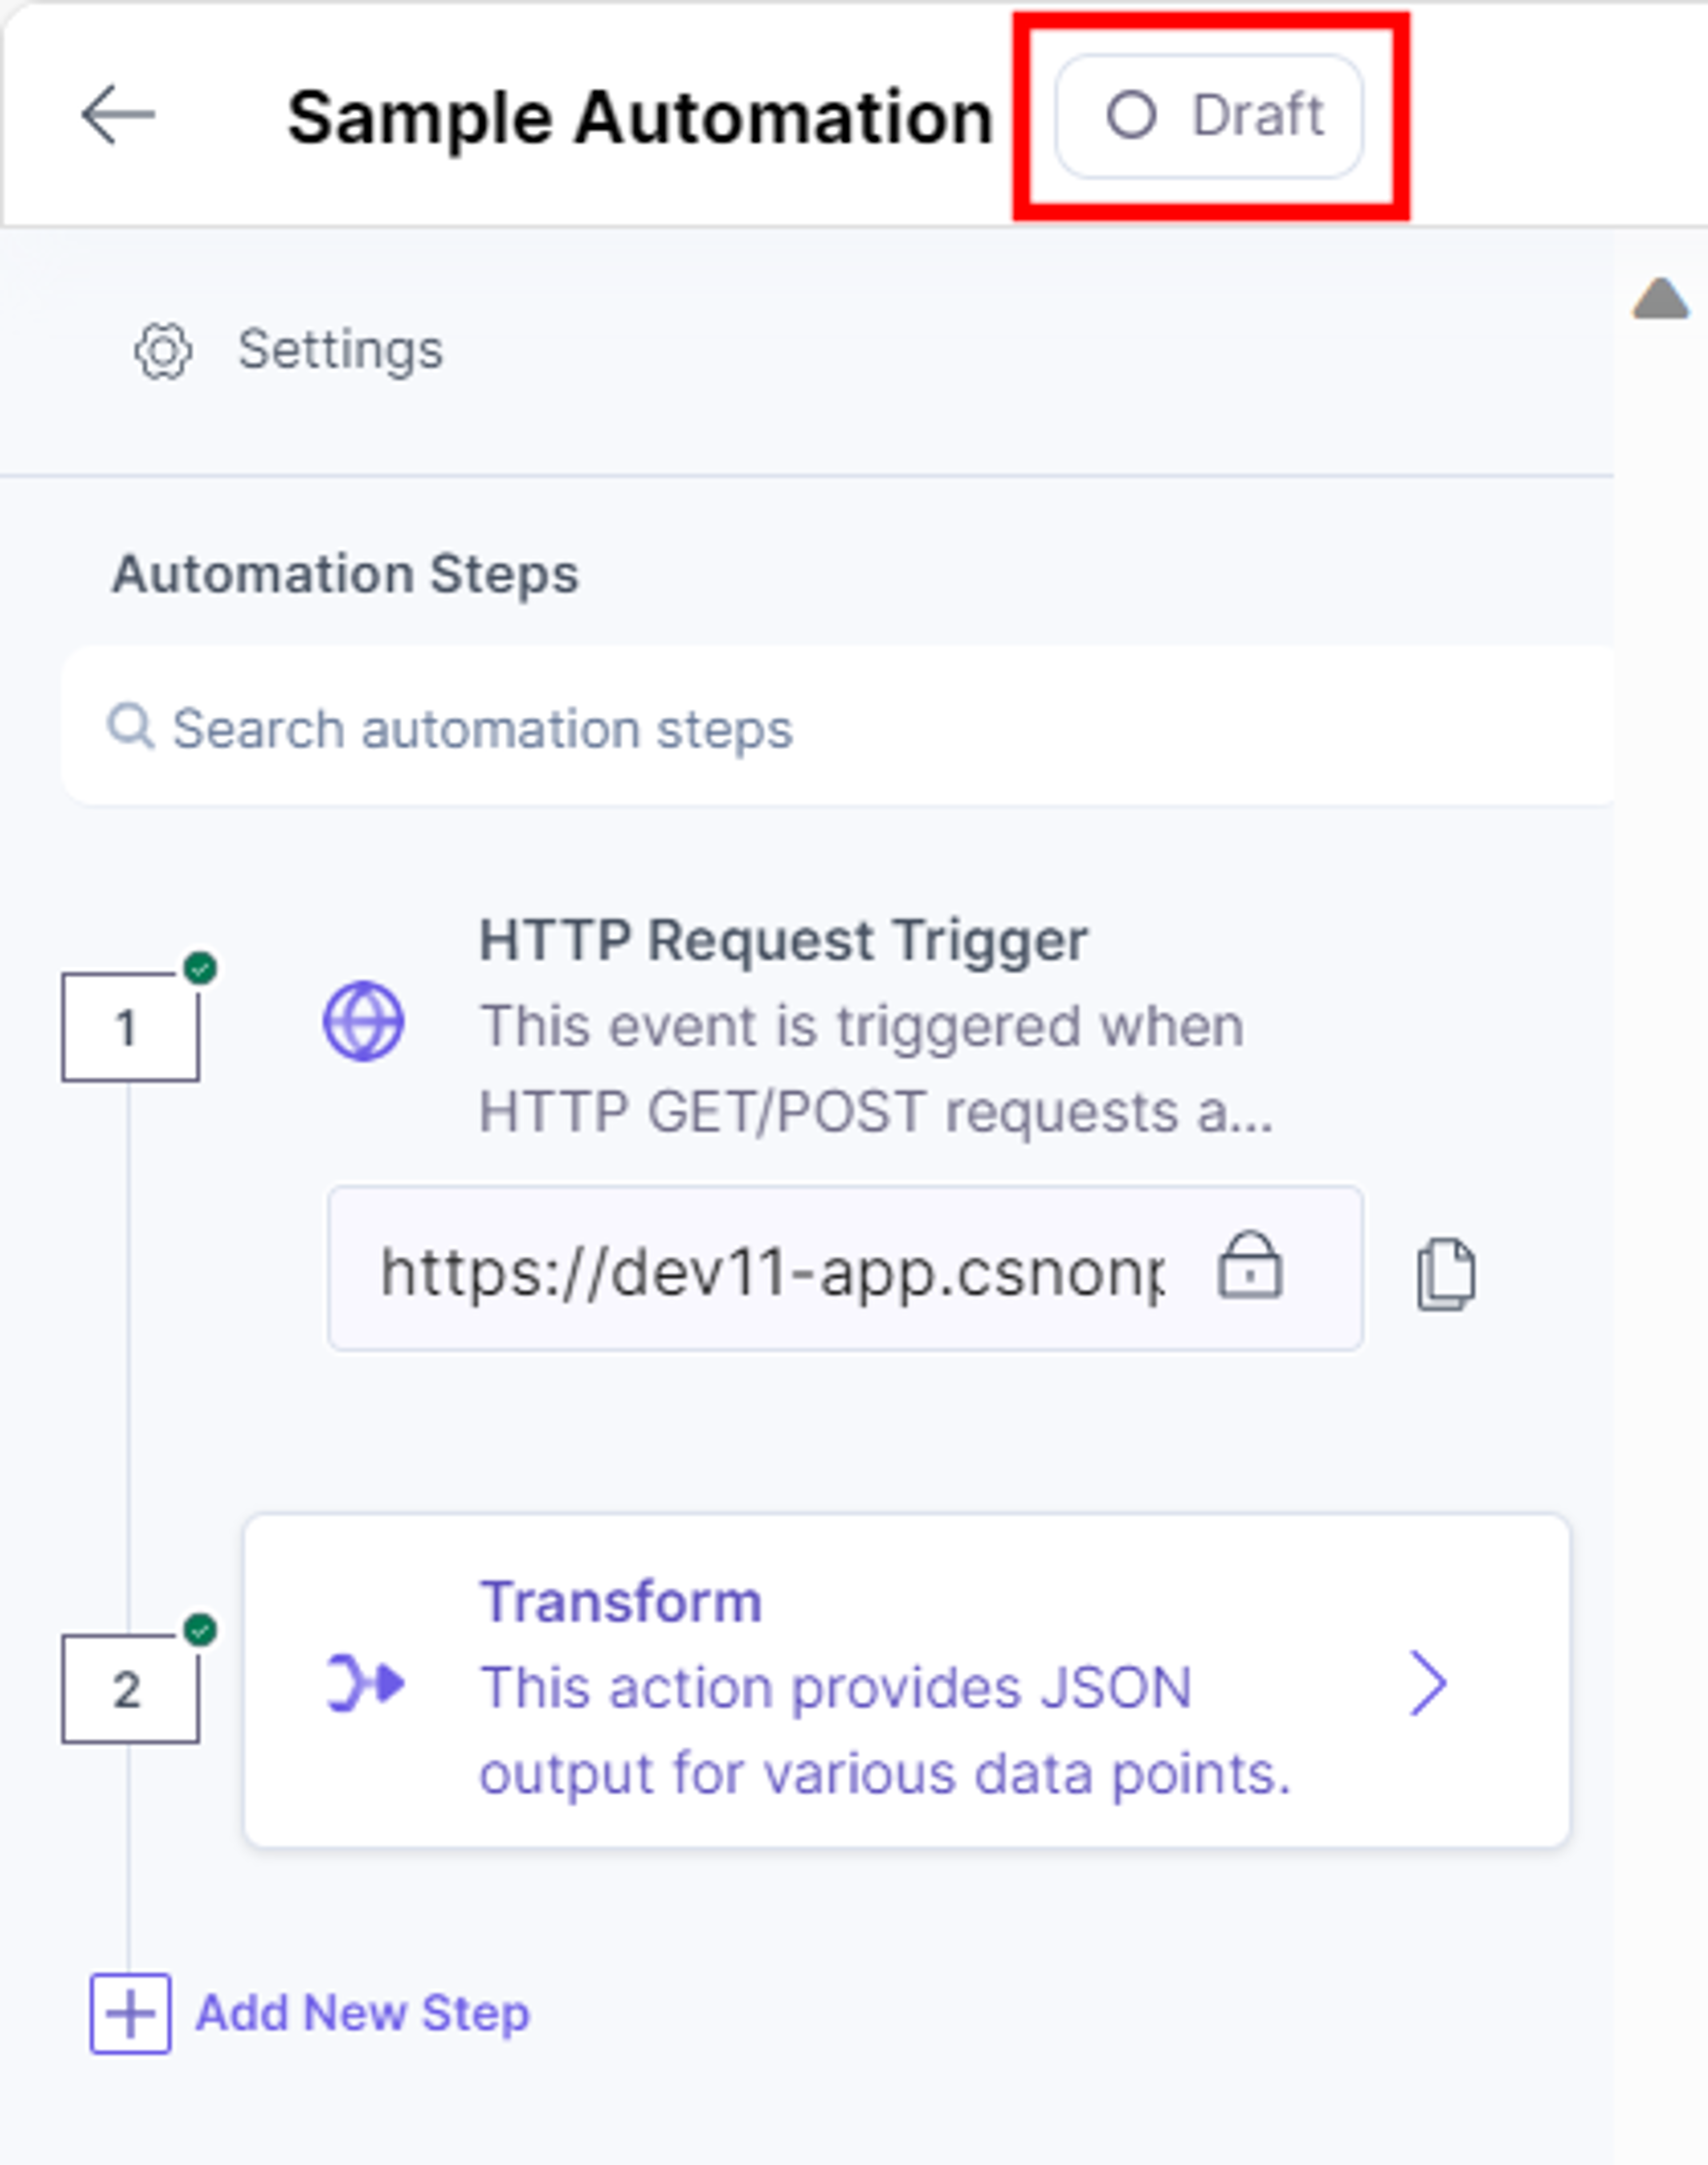This screenshot has height=2165, width=1708.
Task: Select the step number 2 box
Action: click(130, 1689)
